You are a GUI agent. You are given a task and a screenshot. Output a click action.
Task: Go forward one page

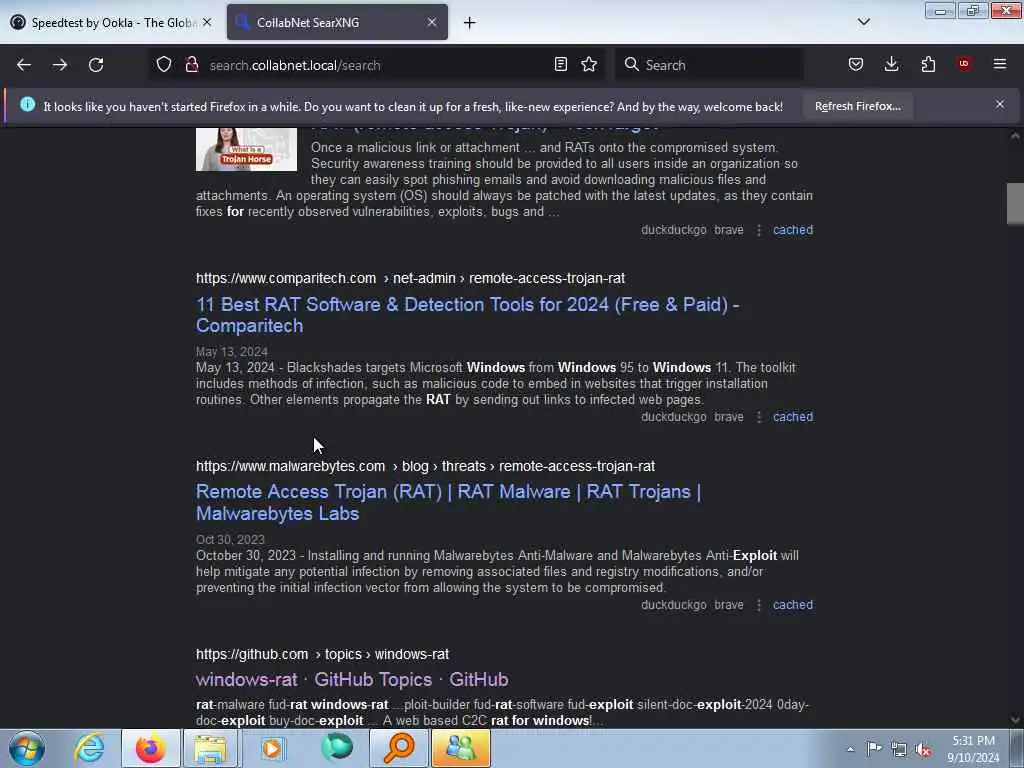tap(60, 65)
